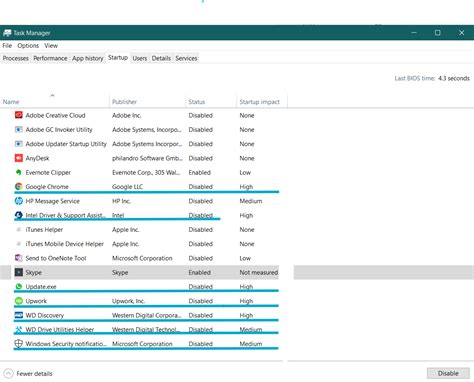Select the Evernote Clipper name text
Screen dimensions: 474x382
(x=48, y=173)
